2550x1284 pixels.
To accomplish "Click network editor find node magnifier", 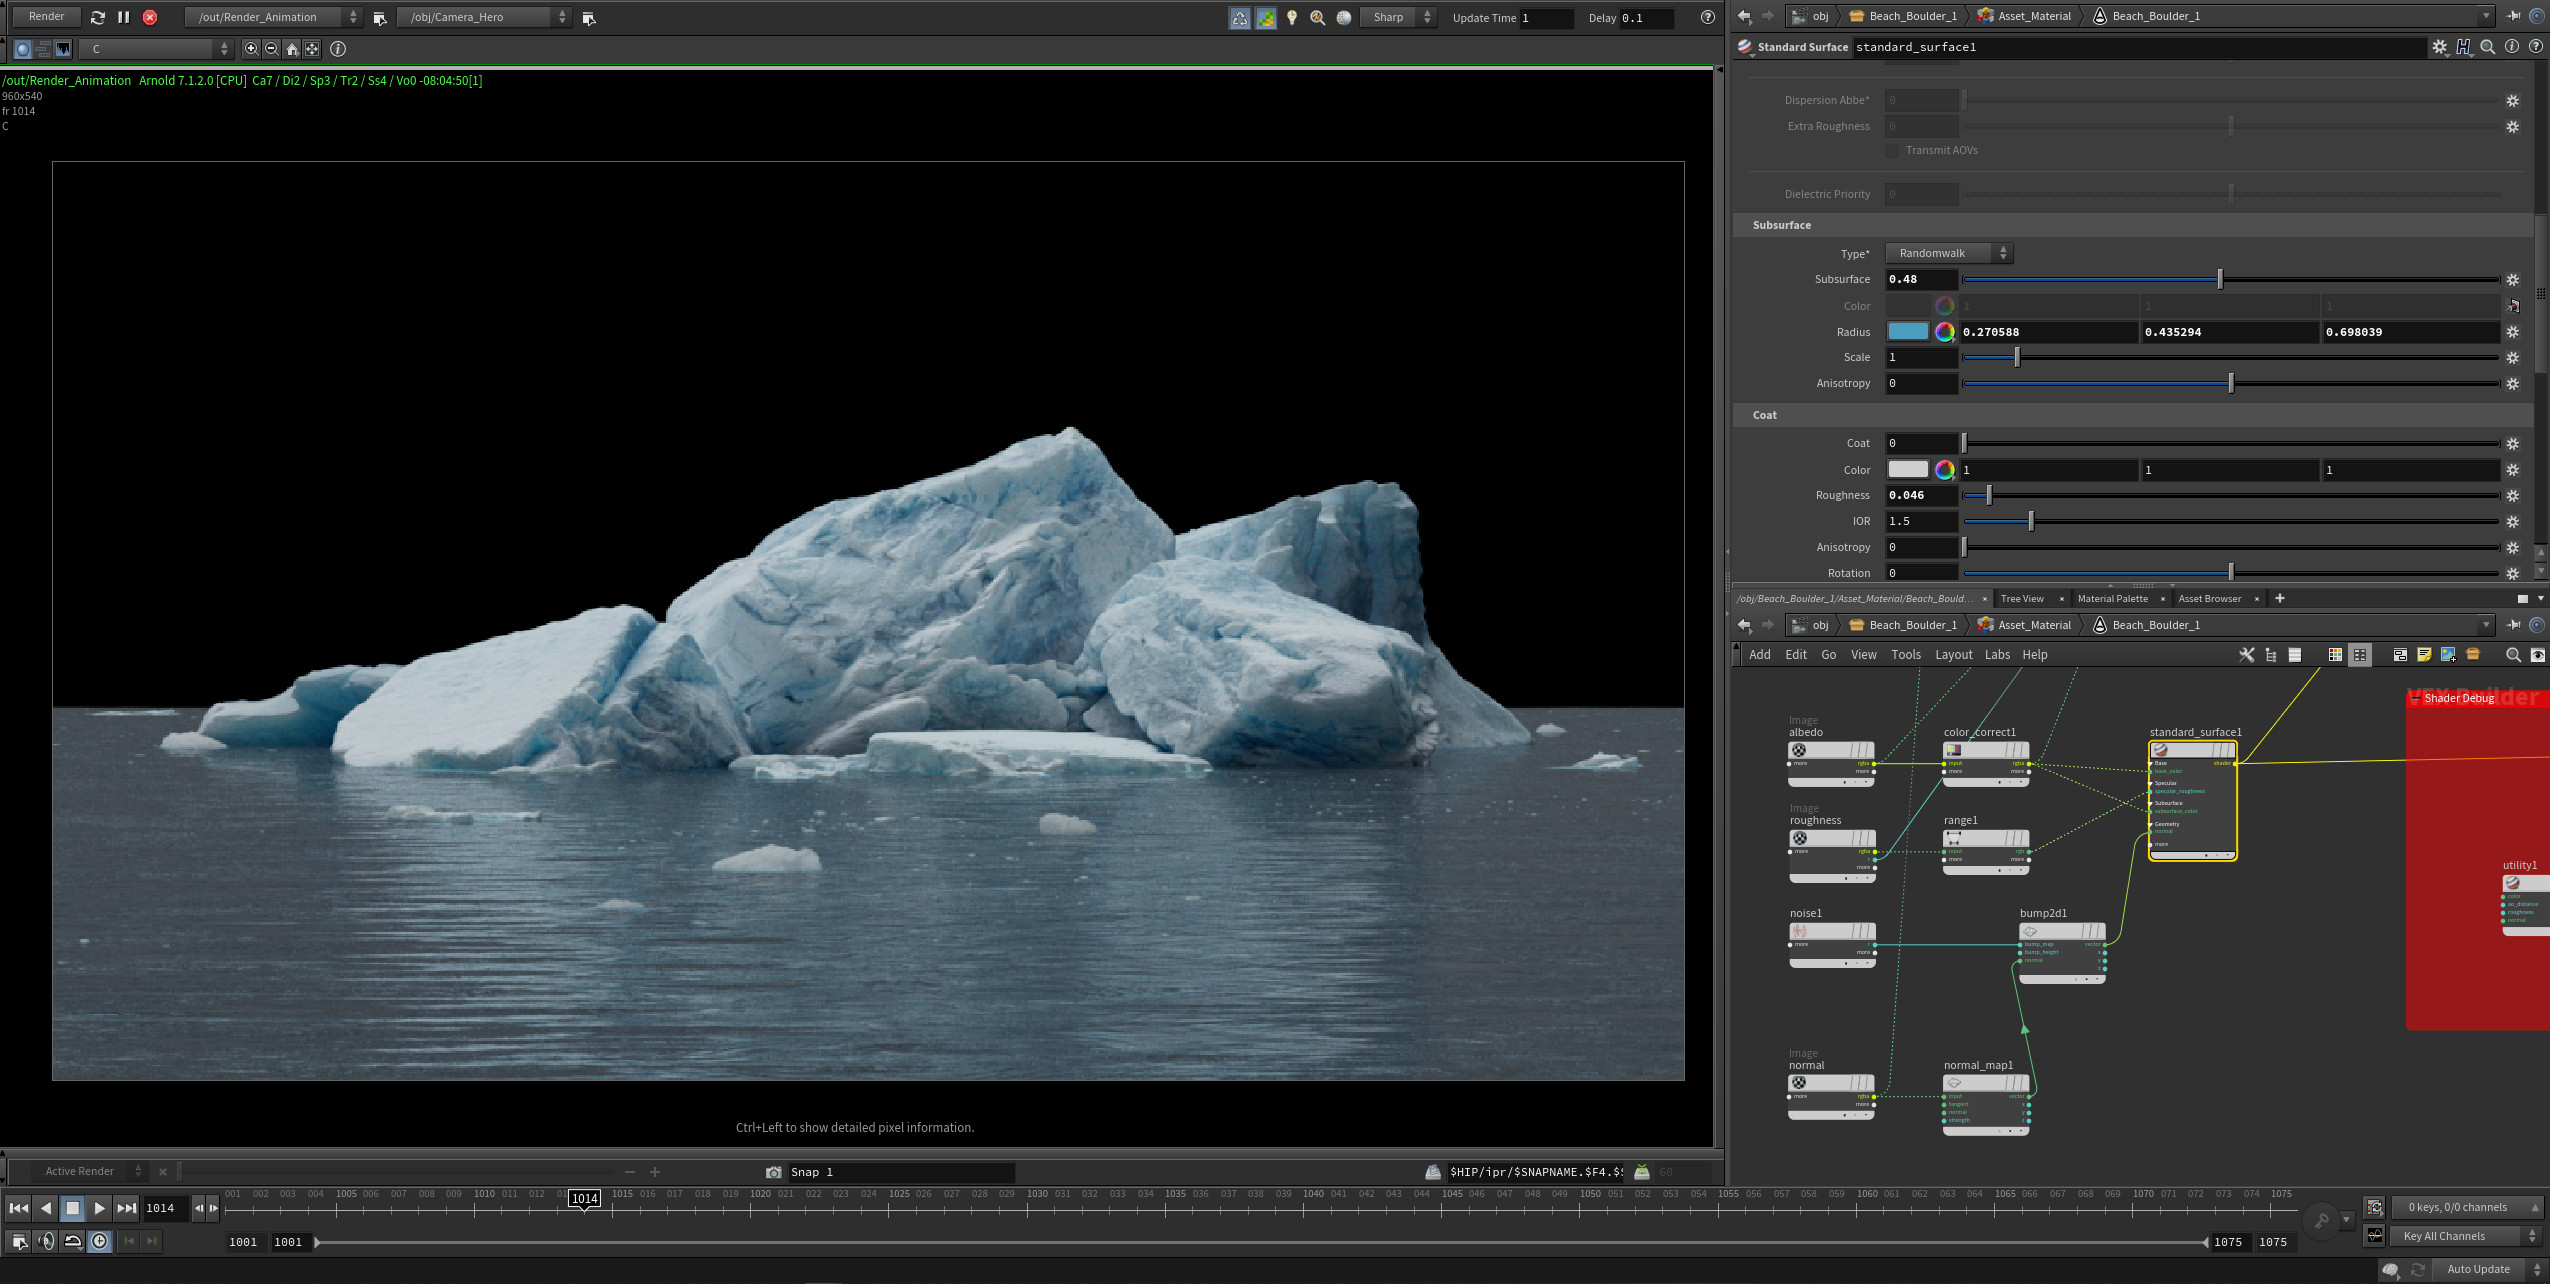I will click(x=2513, y=655).
